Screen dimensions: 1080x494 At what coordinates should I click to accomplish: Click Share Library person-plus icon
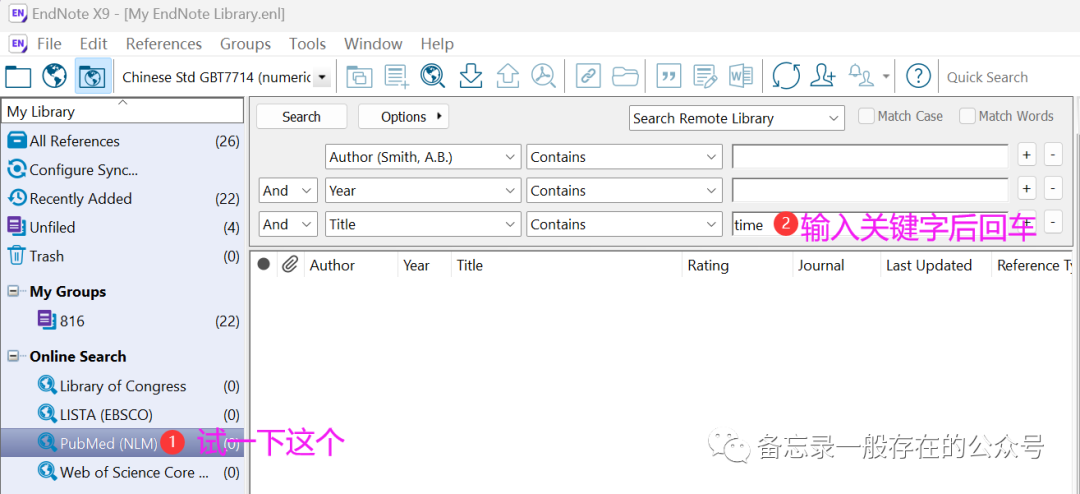point(822,76)
